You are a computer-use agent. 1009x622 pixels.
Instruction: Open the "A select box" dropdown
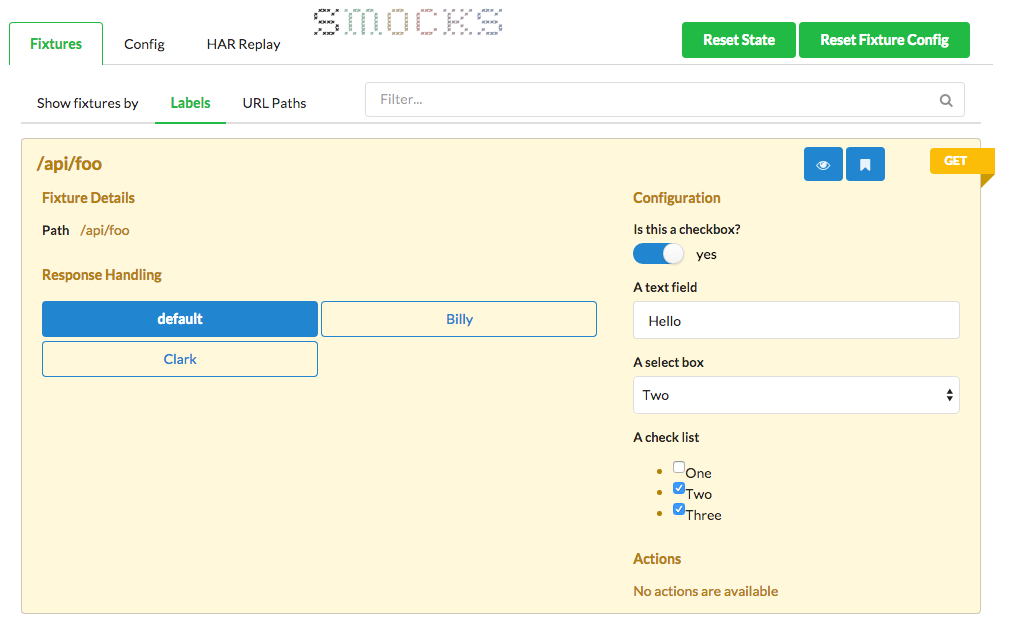(796, 395)
